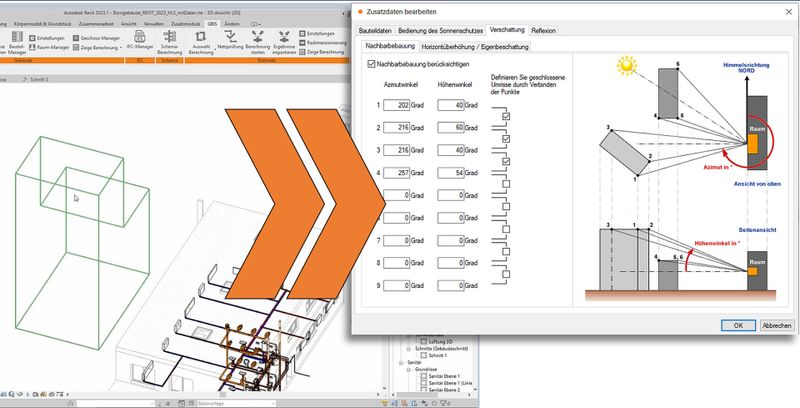Start calculation with Berechnung starten
800x408 pixels.
tap(257, 40)
